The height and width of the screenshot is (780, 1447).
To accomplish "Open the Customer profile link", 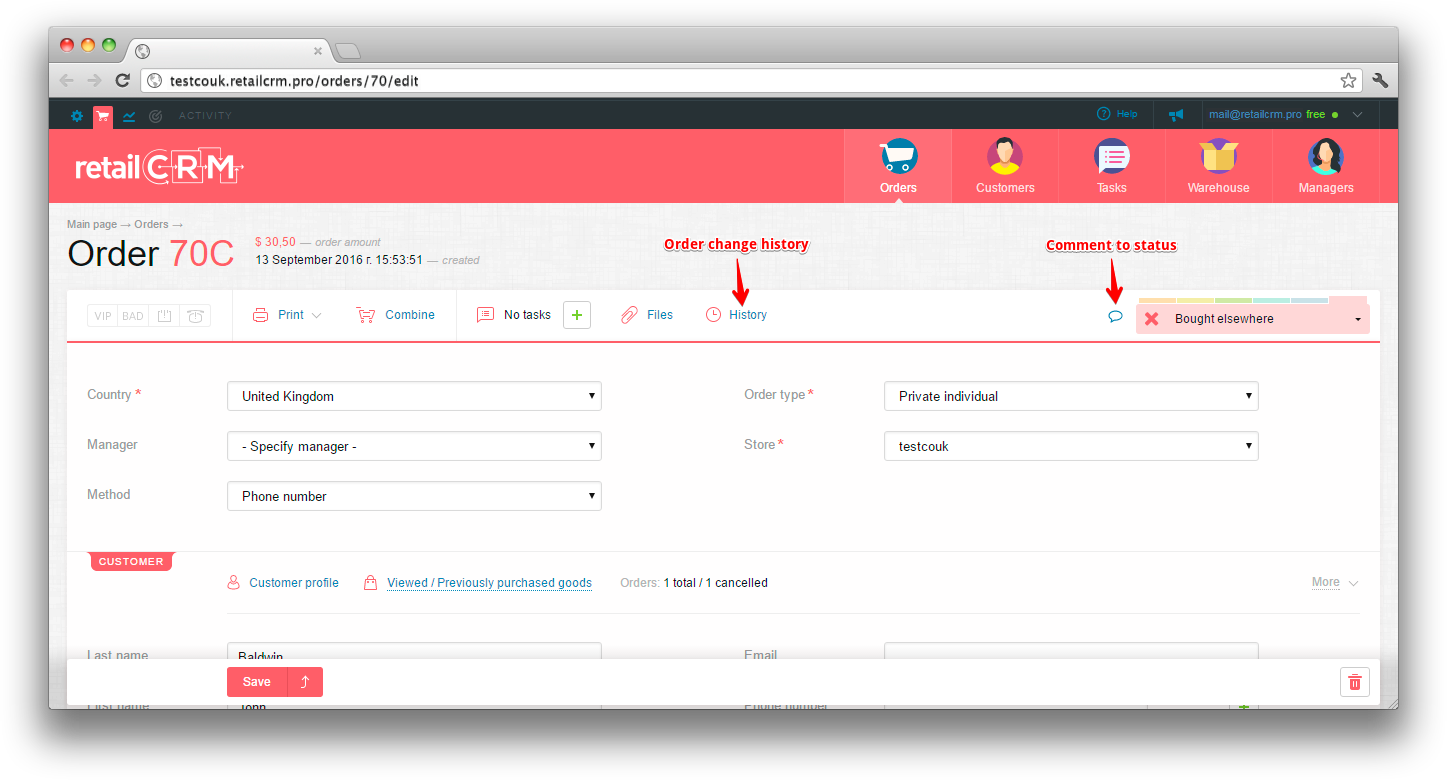I will (283, 583).
